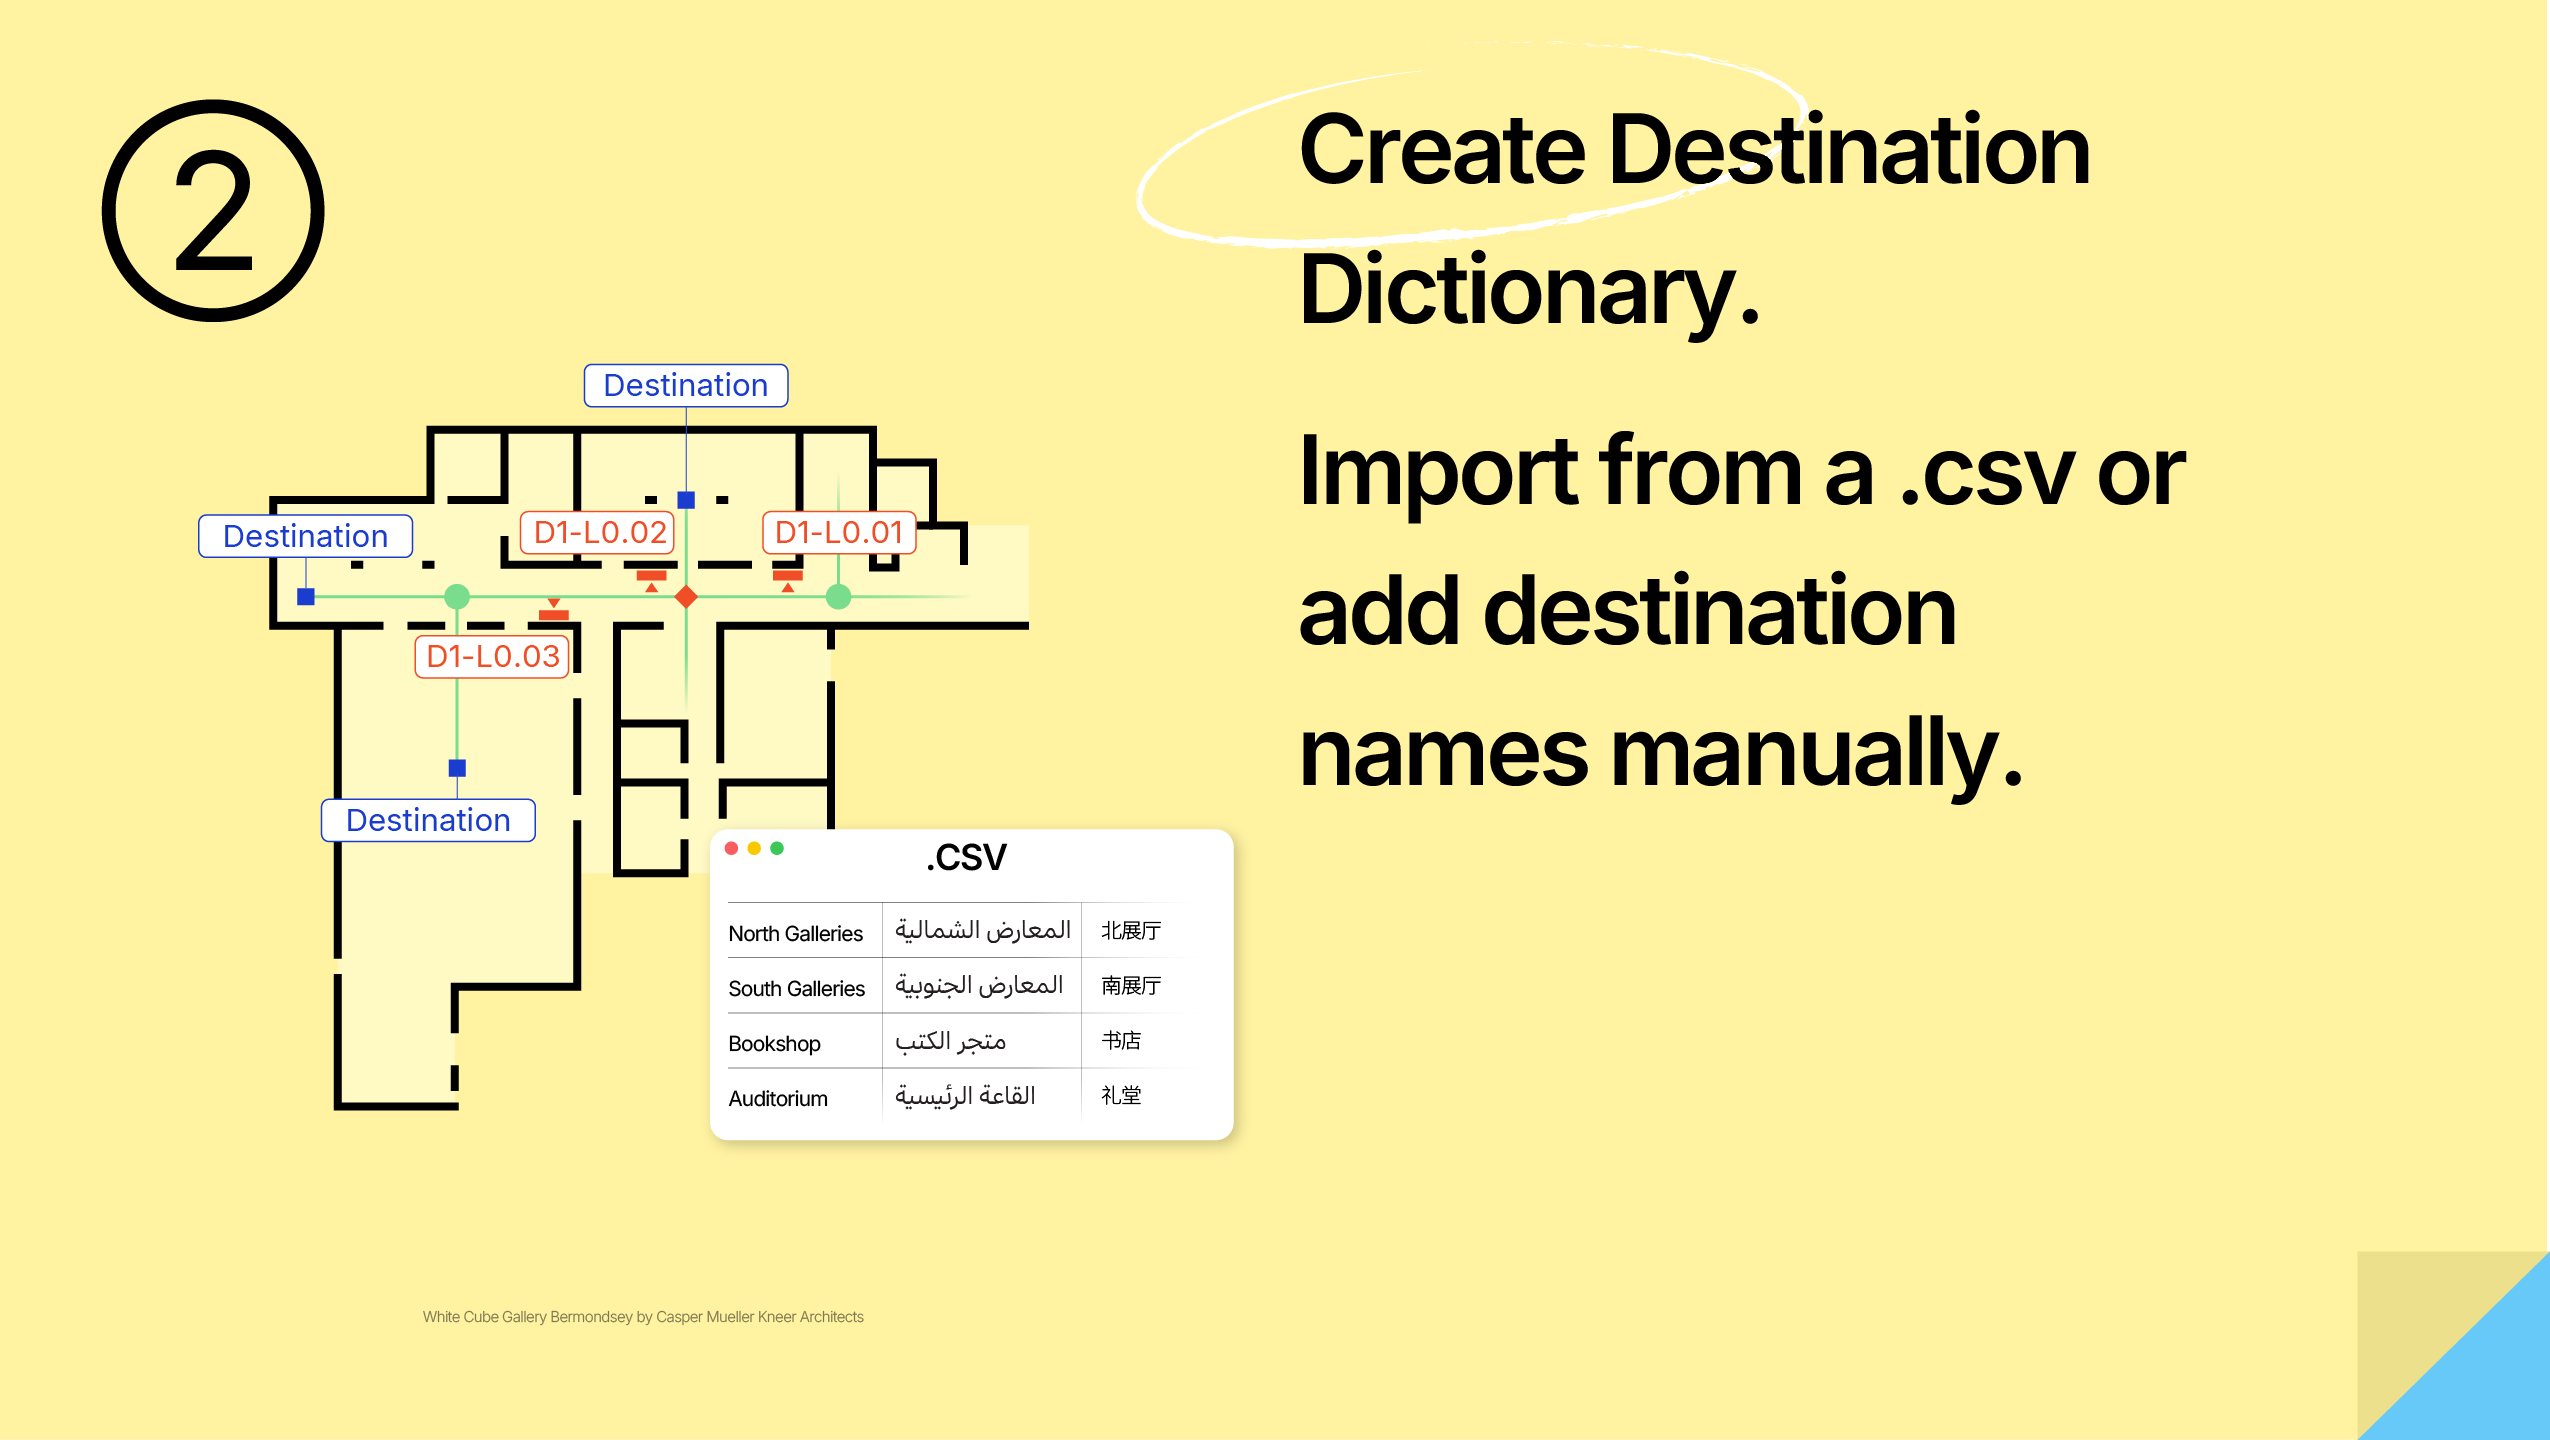Click the red sign marker above D1-L0.03
Image resolution: width=2550 pixels, height=1440 pixels.
553,610
